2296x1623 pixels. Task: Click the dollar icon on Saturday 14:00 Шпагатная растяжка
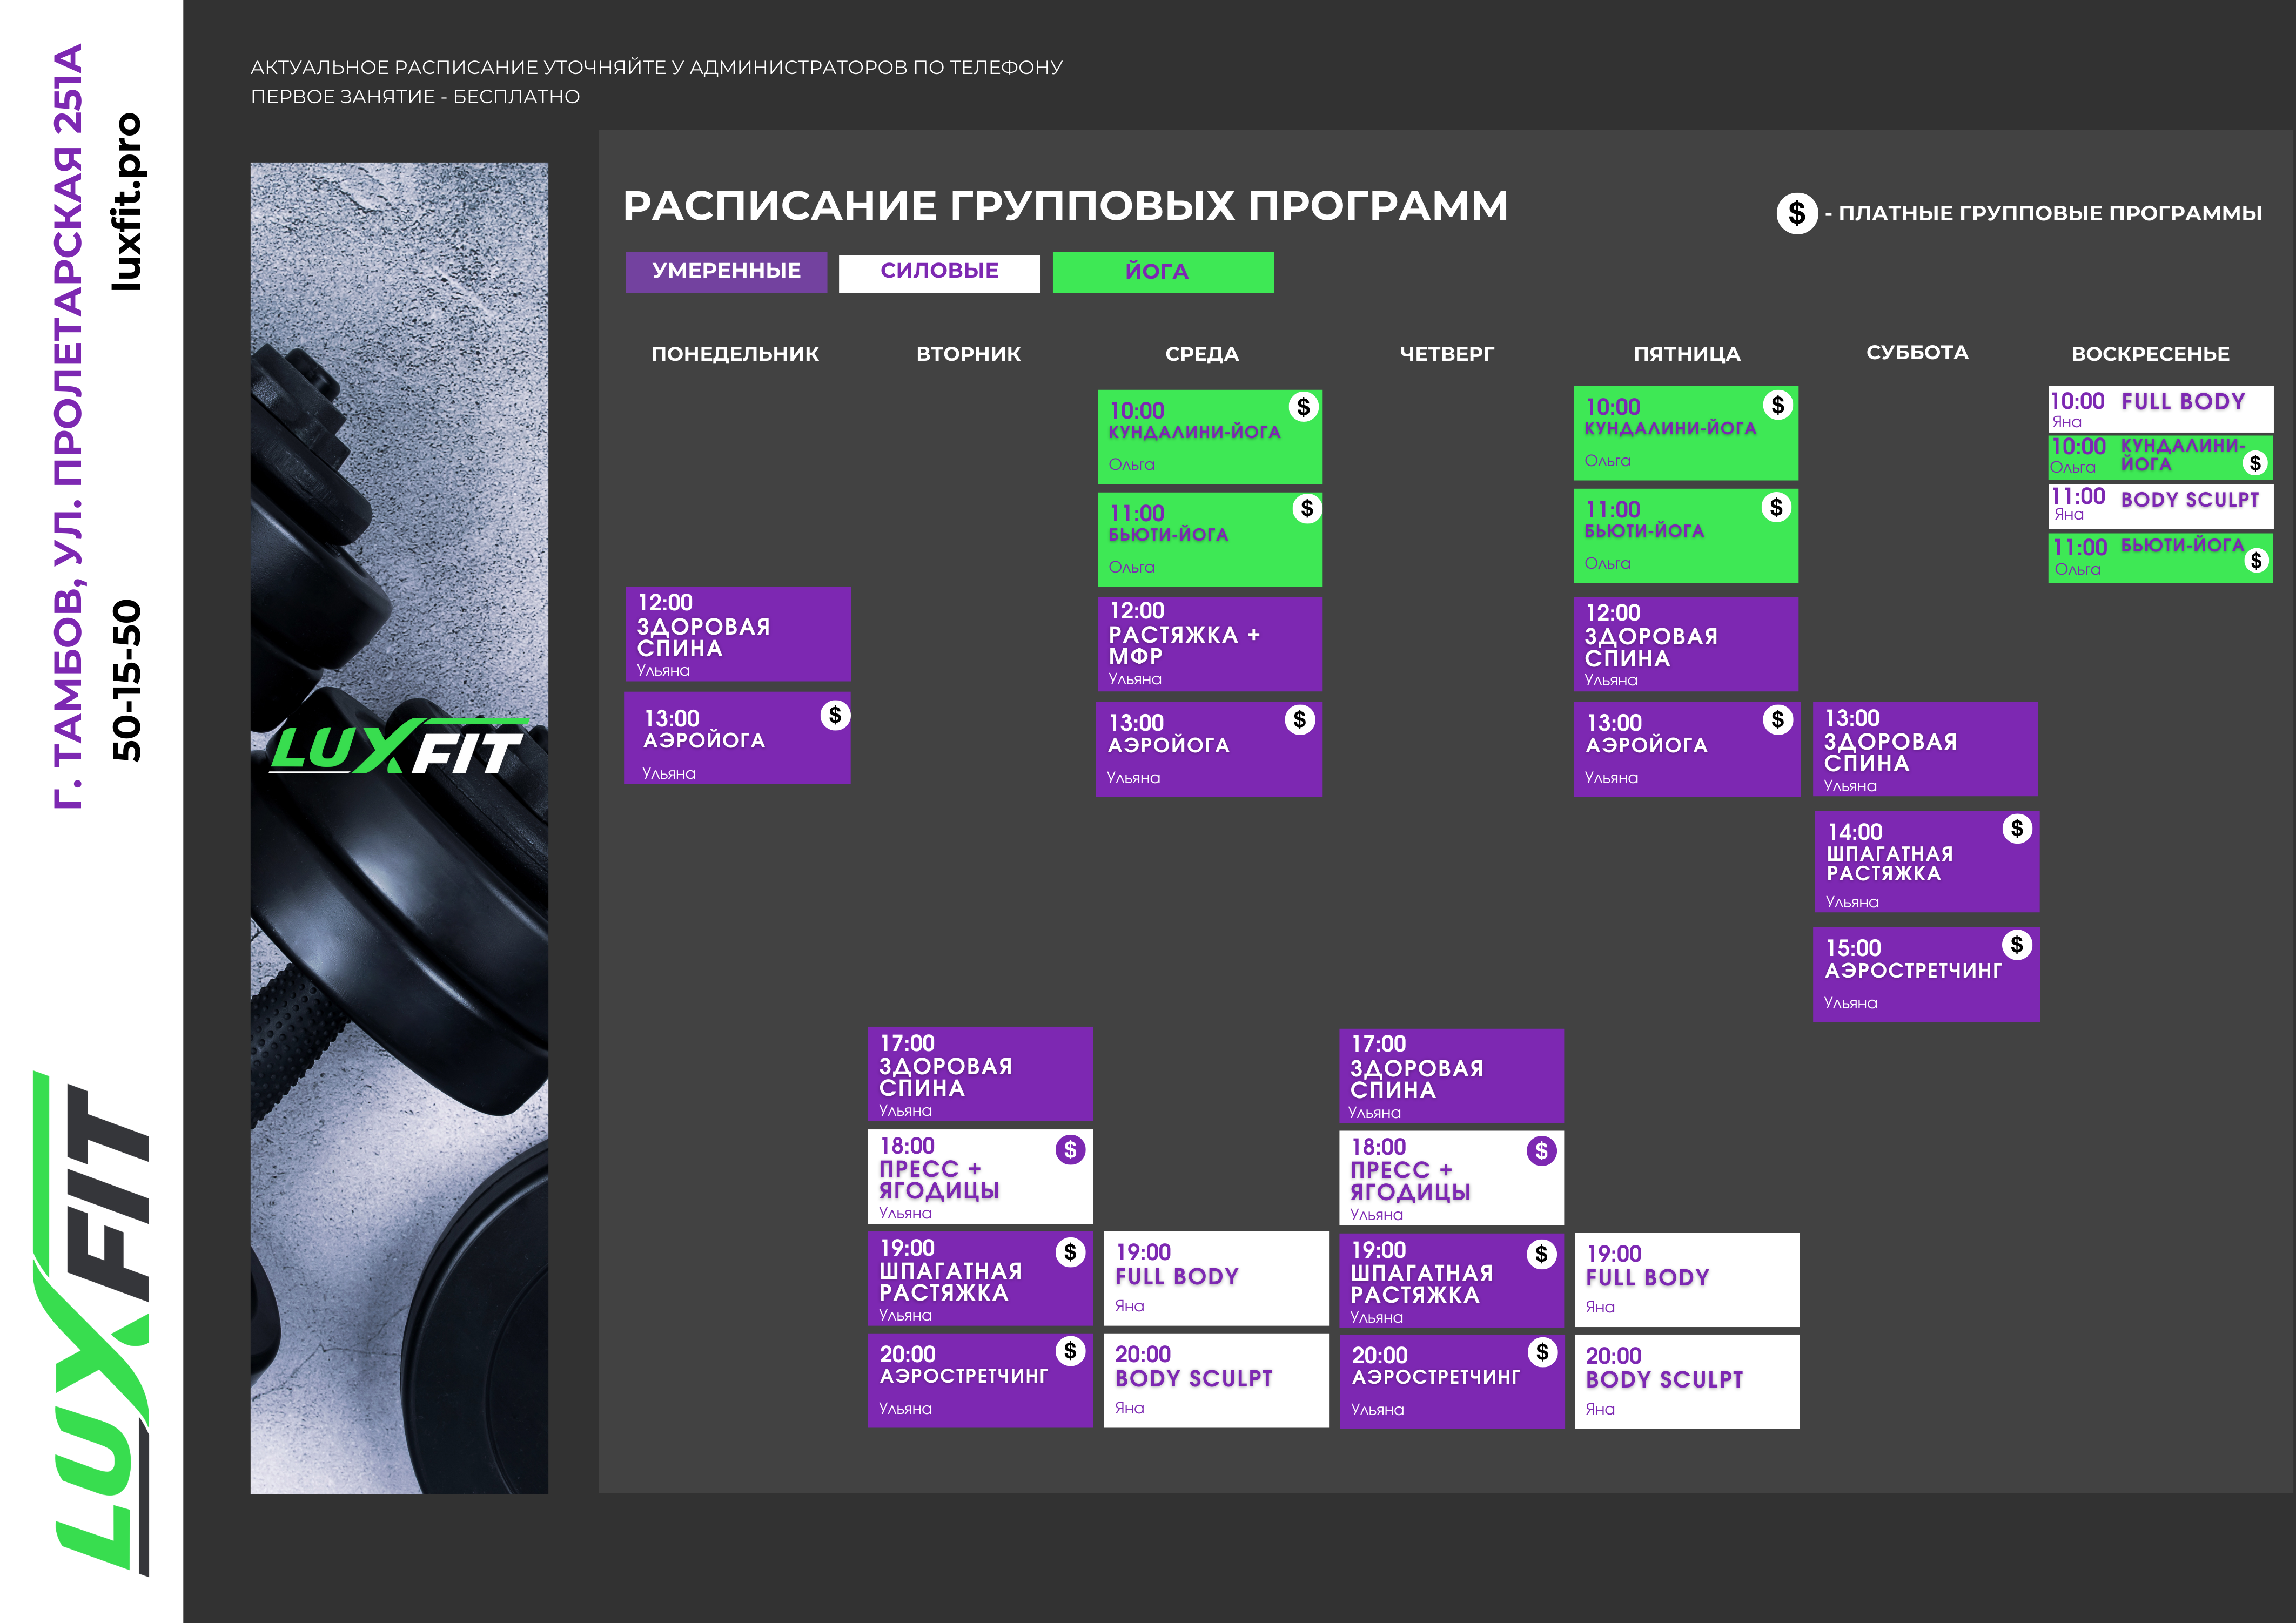coord(2017,829)
